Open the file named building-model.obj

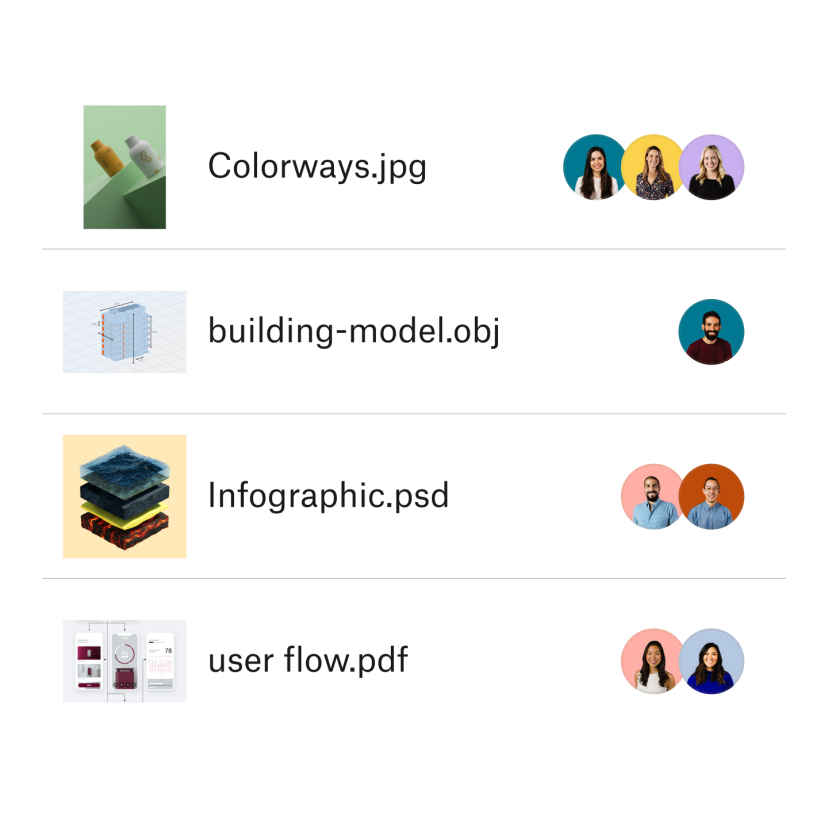click(x=355, y=331)
